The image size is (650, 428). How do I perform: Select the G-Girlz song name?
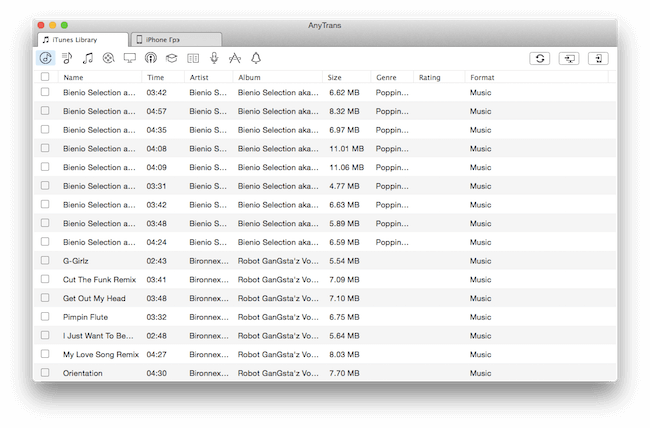point(75,261)
